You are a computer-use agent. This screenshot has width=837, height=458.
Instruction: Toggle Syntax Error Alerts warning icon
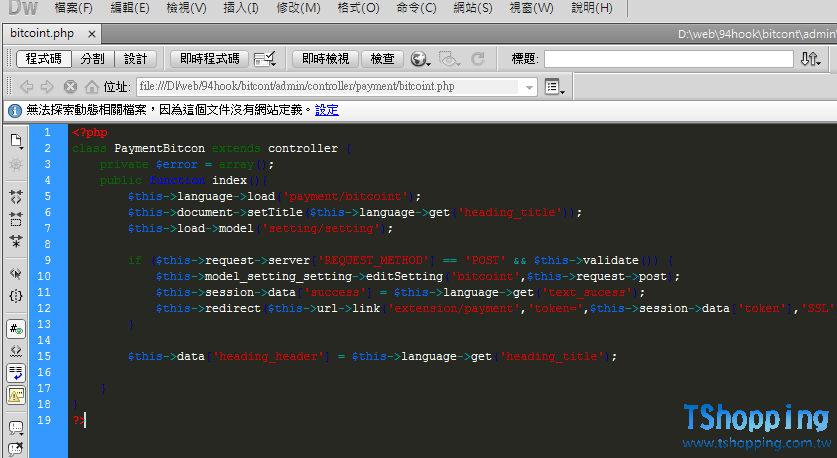pos(16,394)
